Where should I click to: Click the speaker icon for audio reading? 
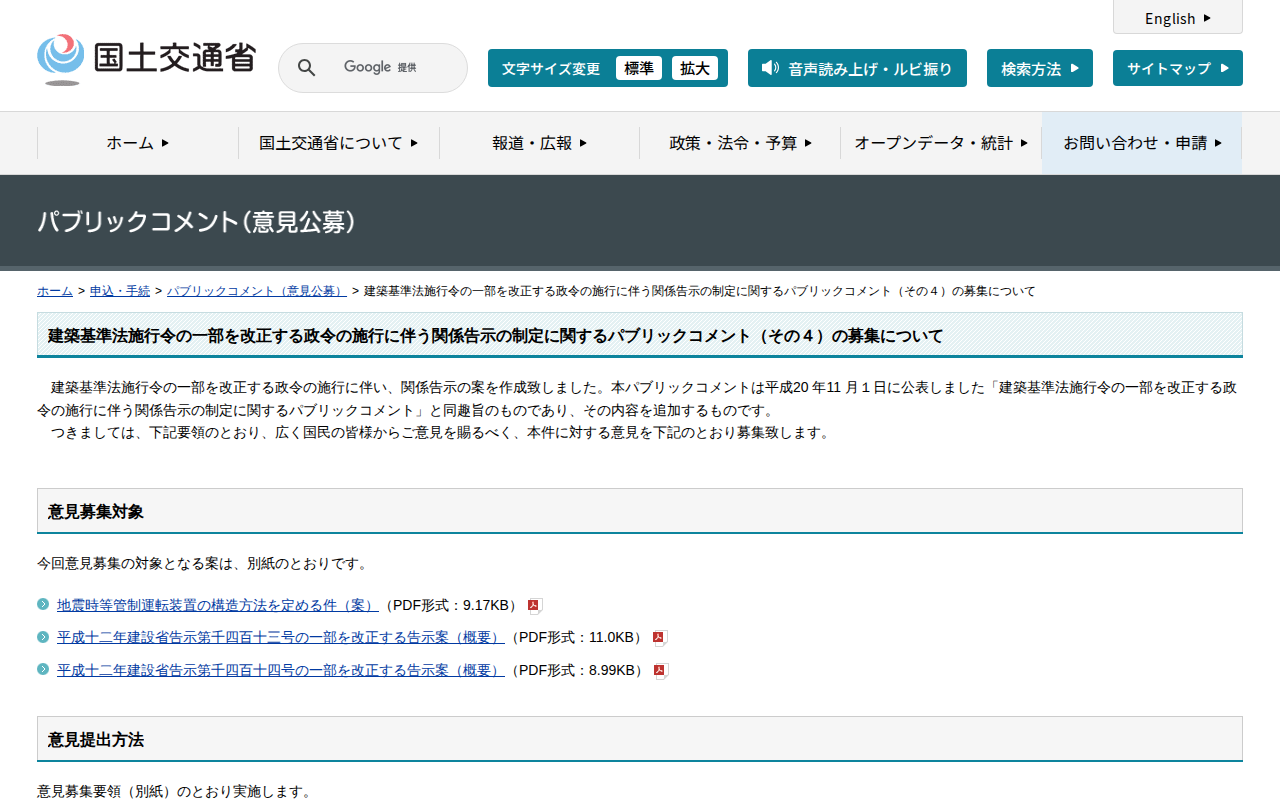(x=769, y=68)
